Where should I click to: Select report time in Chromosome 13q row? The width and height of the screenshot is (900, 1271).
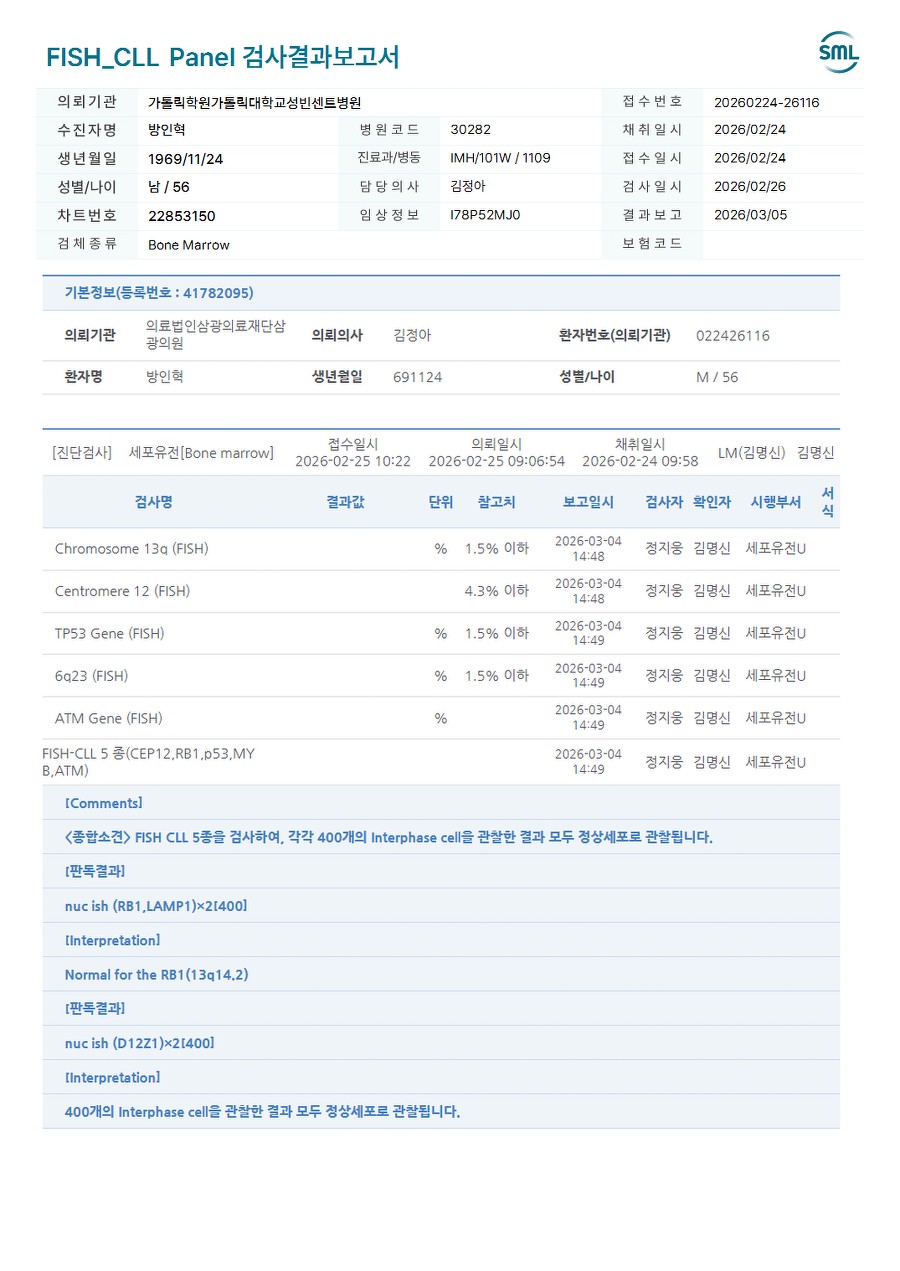pyautogui.click(x=588, y=549)
